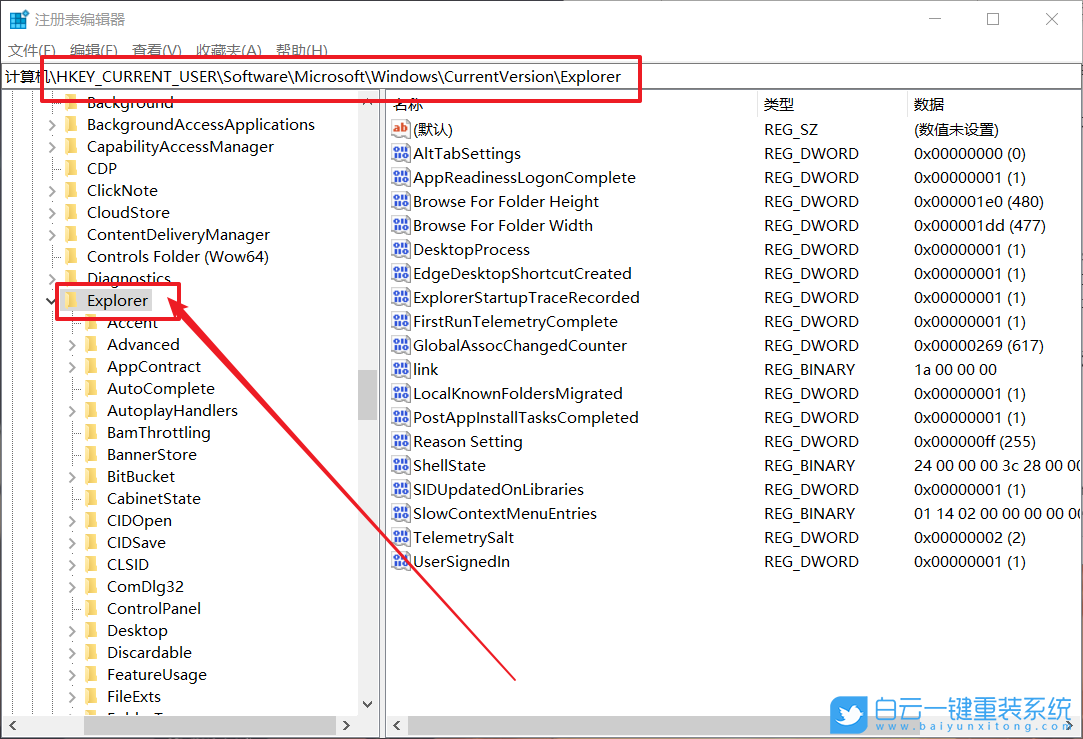This screenshot has height=739, width=1083.
Task: Click the icon of SlowContextMenuEntries value
Action: [x=400, y=514]
